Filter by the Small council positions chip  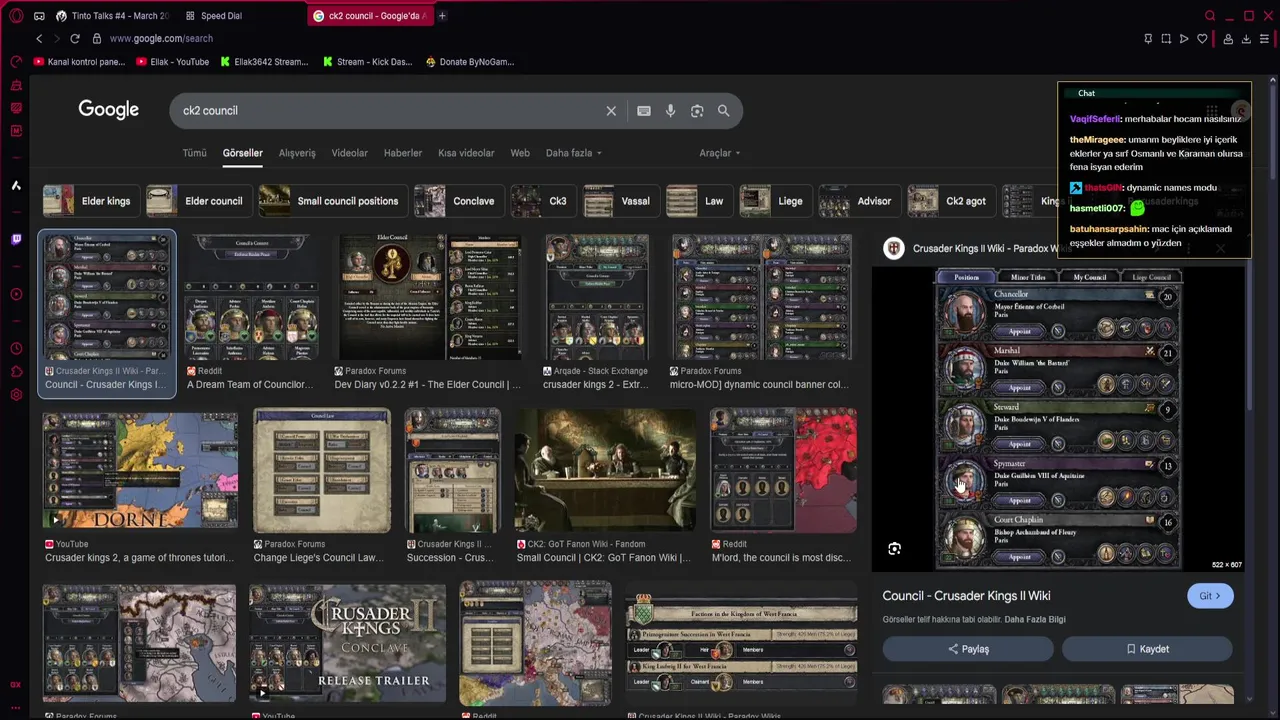tap(332, 201)
